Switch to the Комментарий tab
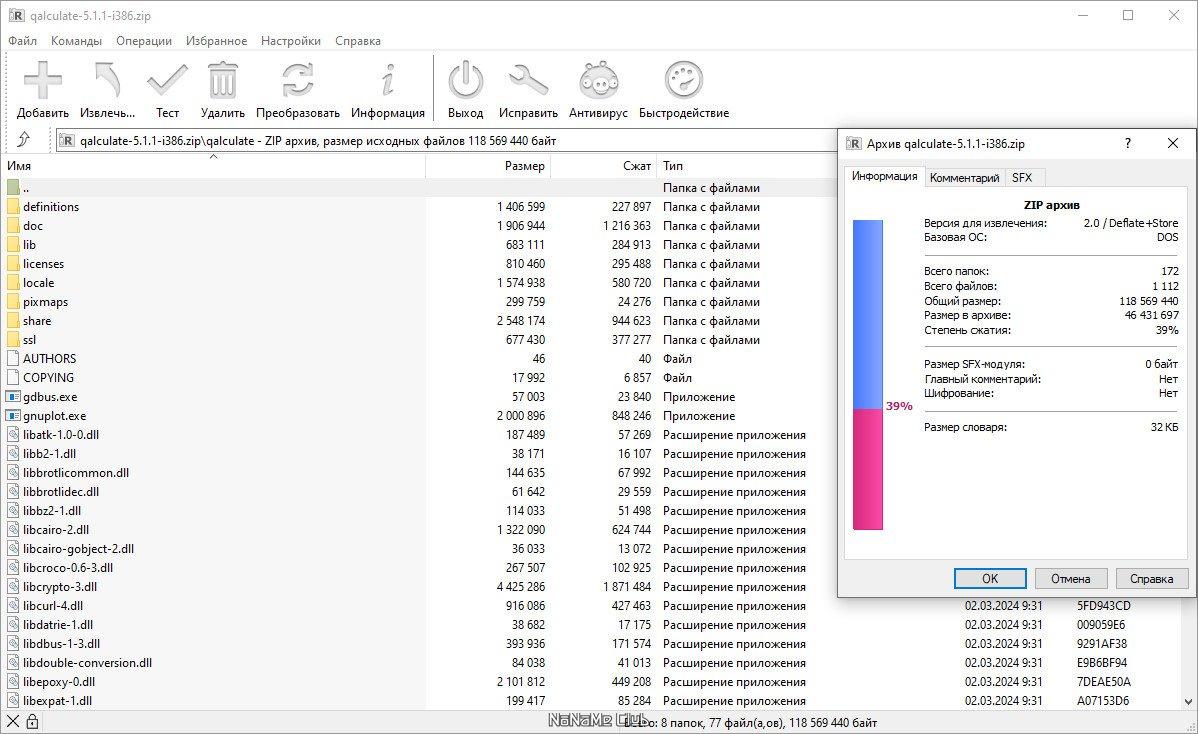The width and height of the screenshot is (1198, 734). click(x=964, y=178)
